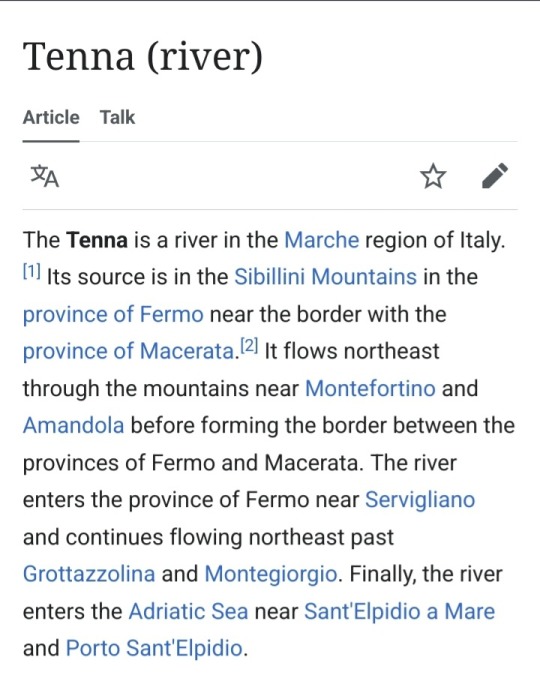
Task: Visit the Montegiorgio link
Action: (x=271, y=574)
